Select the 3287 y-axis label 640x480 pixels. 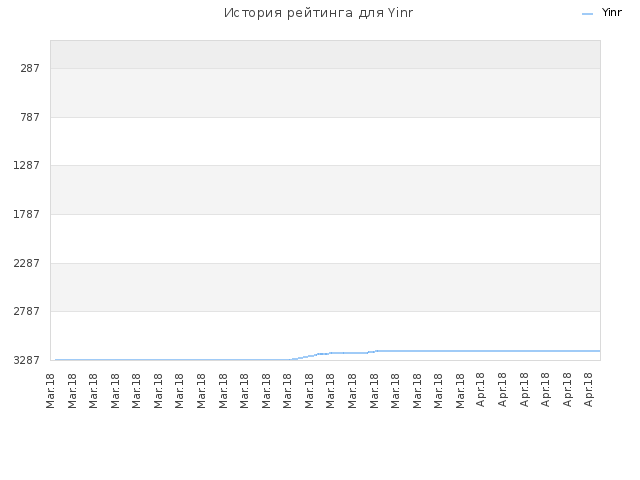point(27,360)
